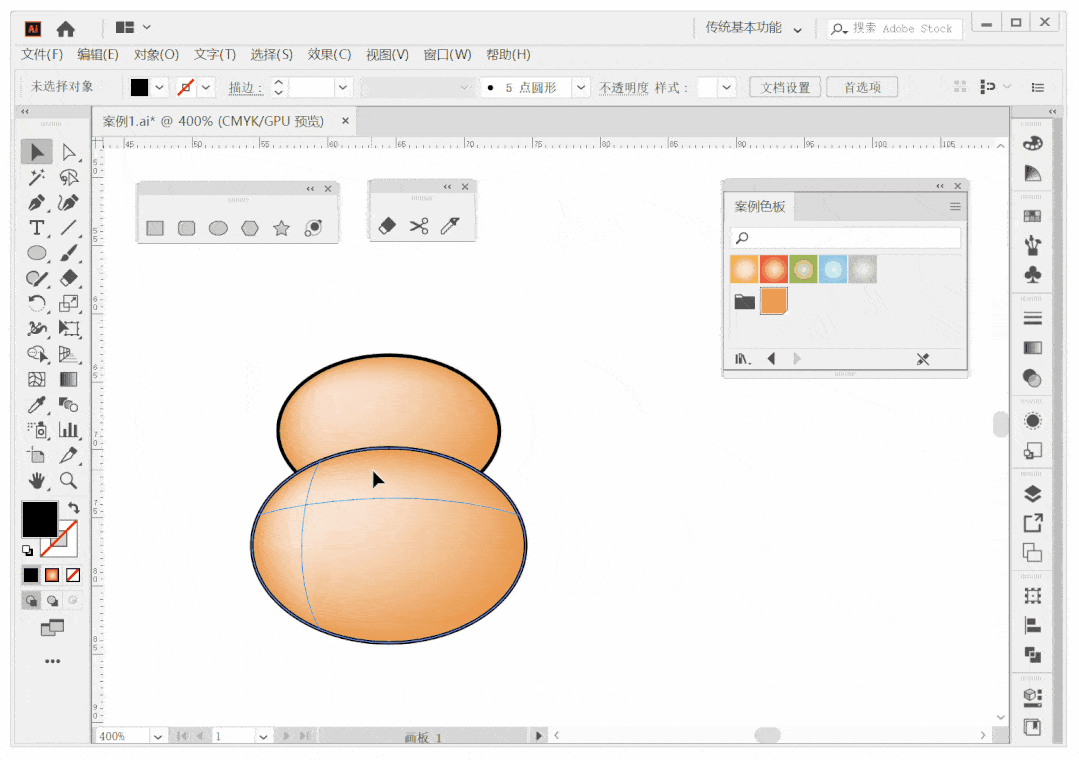The image size is (1079, 760).
Task: Open the workspace switcher 传统基本功能
Action: pyautogui.click(x=753, y=28)
